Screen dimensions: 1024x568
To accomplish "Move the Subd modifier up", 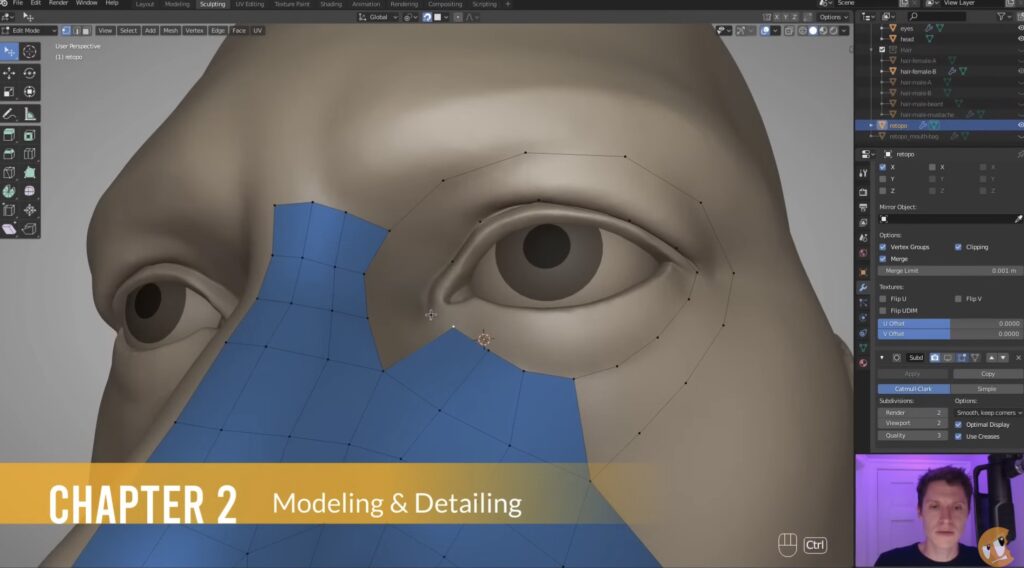I will tap(991, 358).
